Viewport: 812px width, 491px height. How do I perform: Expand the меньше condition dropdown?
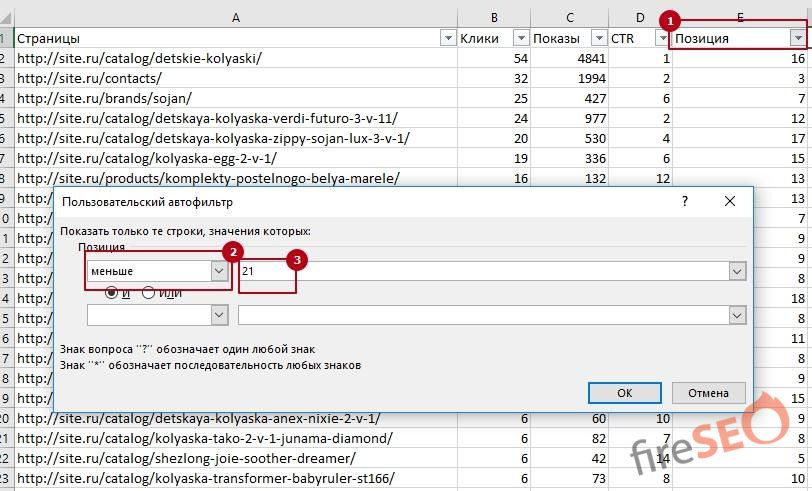point(219,271)
